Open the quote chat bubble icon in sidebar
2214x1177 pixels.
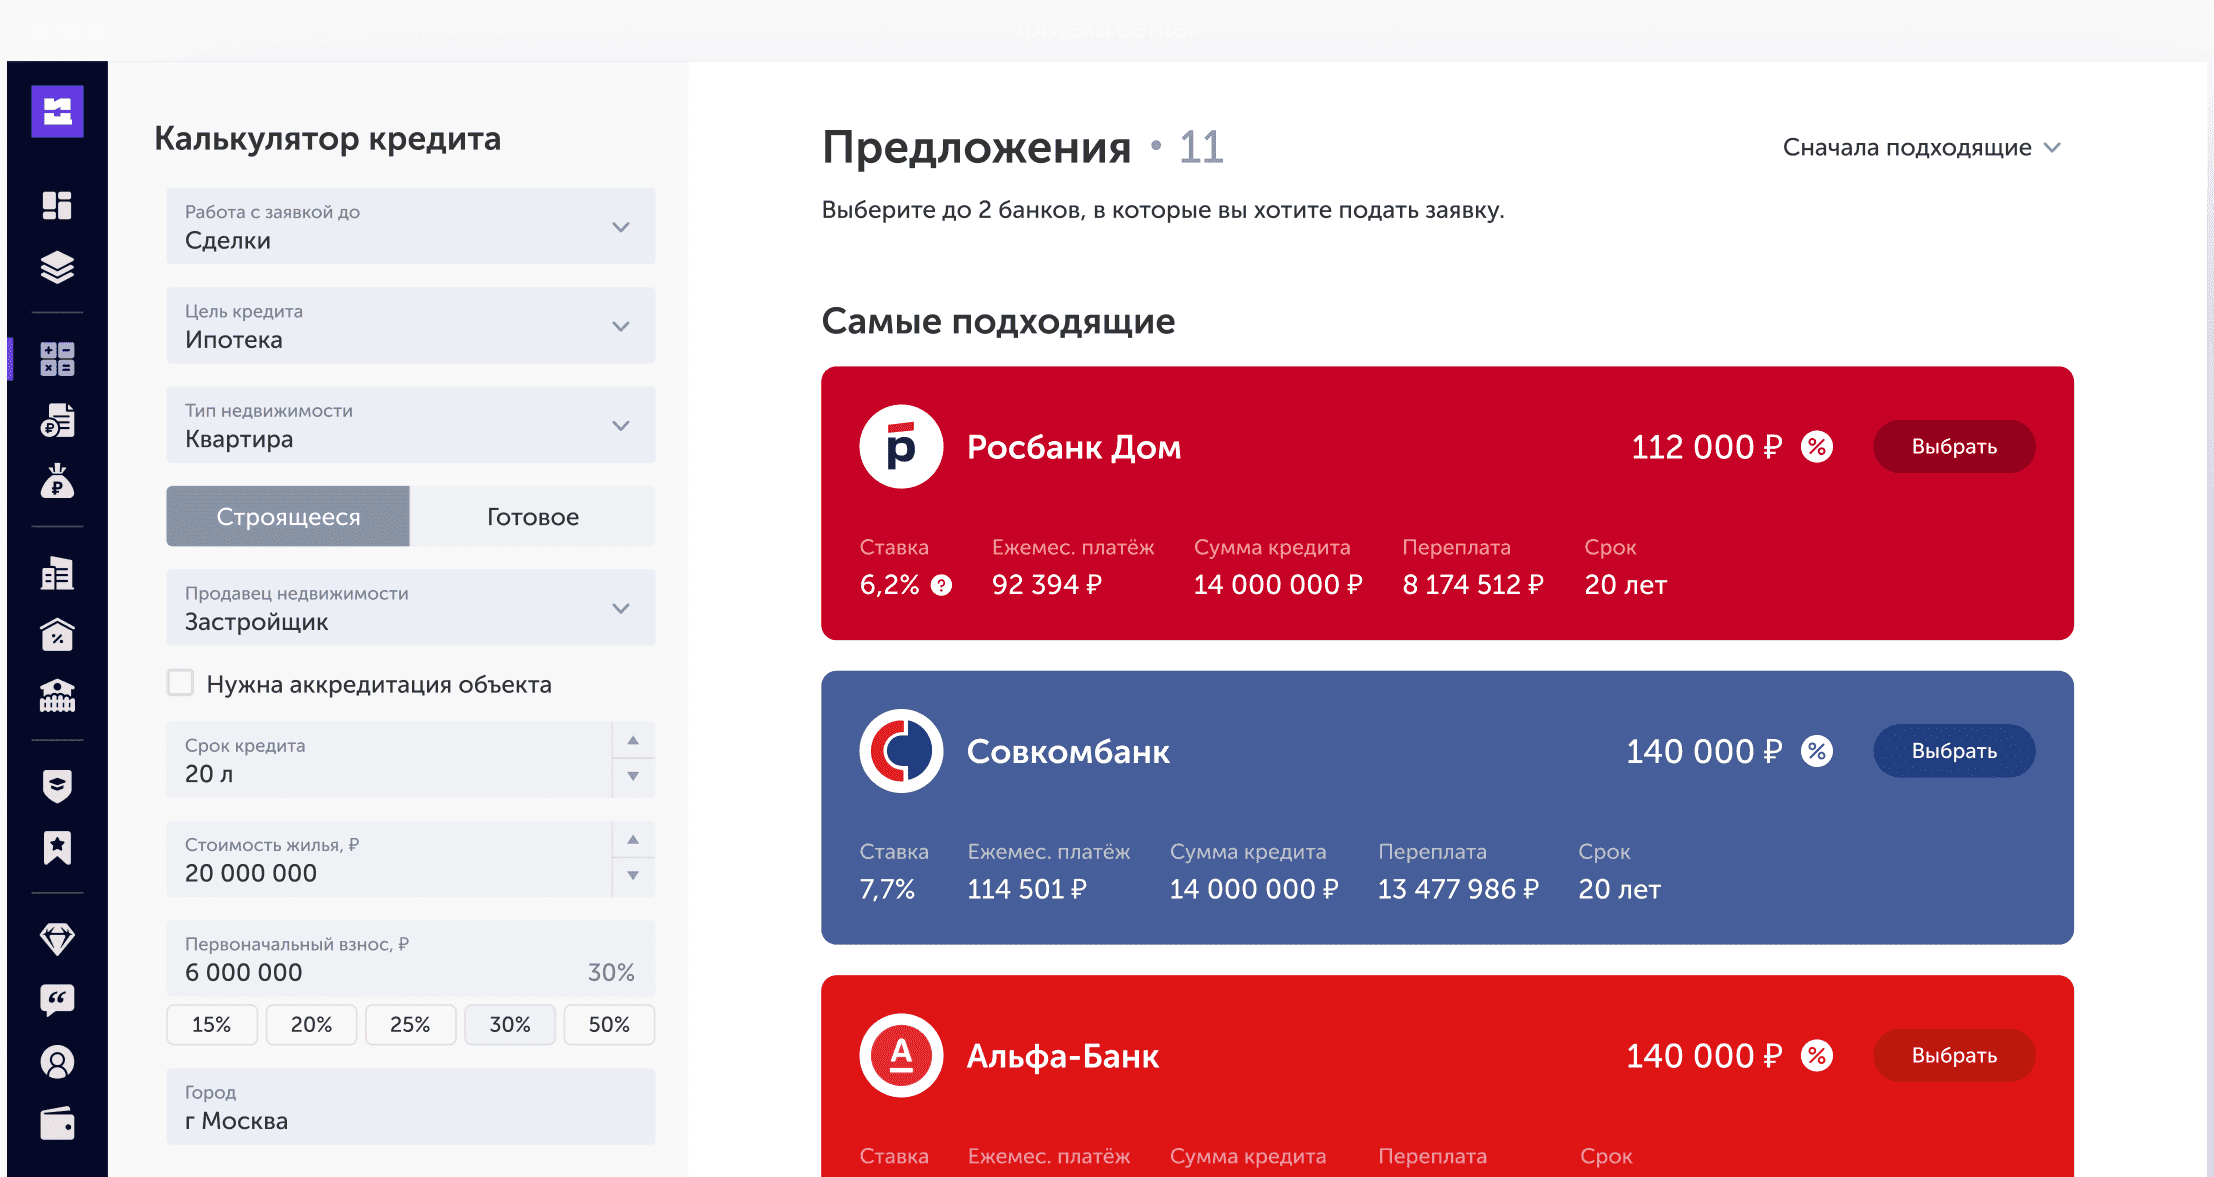pos(57,1000)
